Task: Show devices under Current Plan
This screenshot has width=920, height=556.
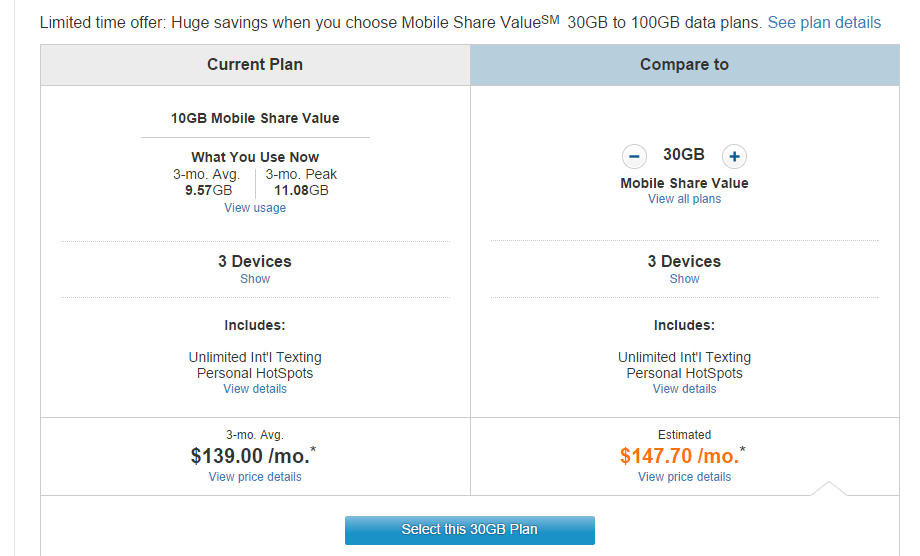Action: click(255, 279)
